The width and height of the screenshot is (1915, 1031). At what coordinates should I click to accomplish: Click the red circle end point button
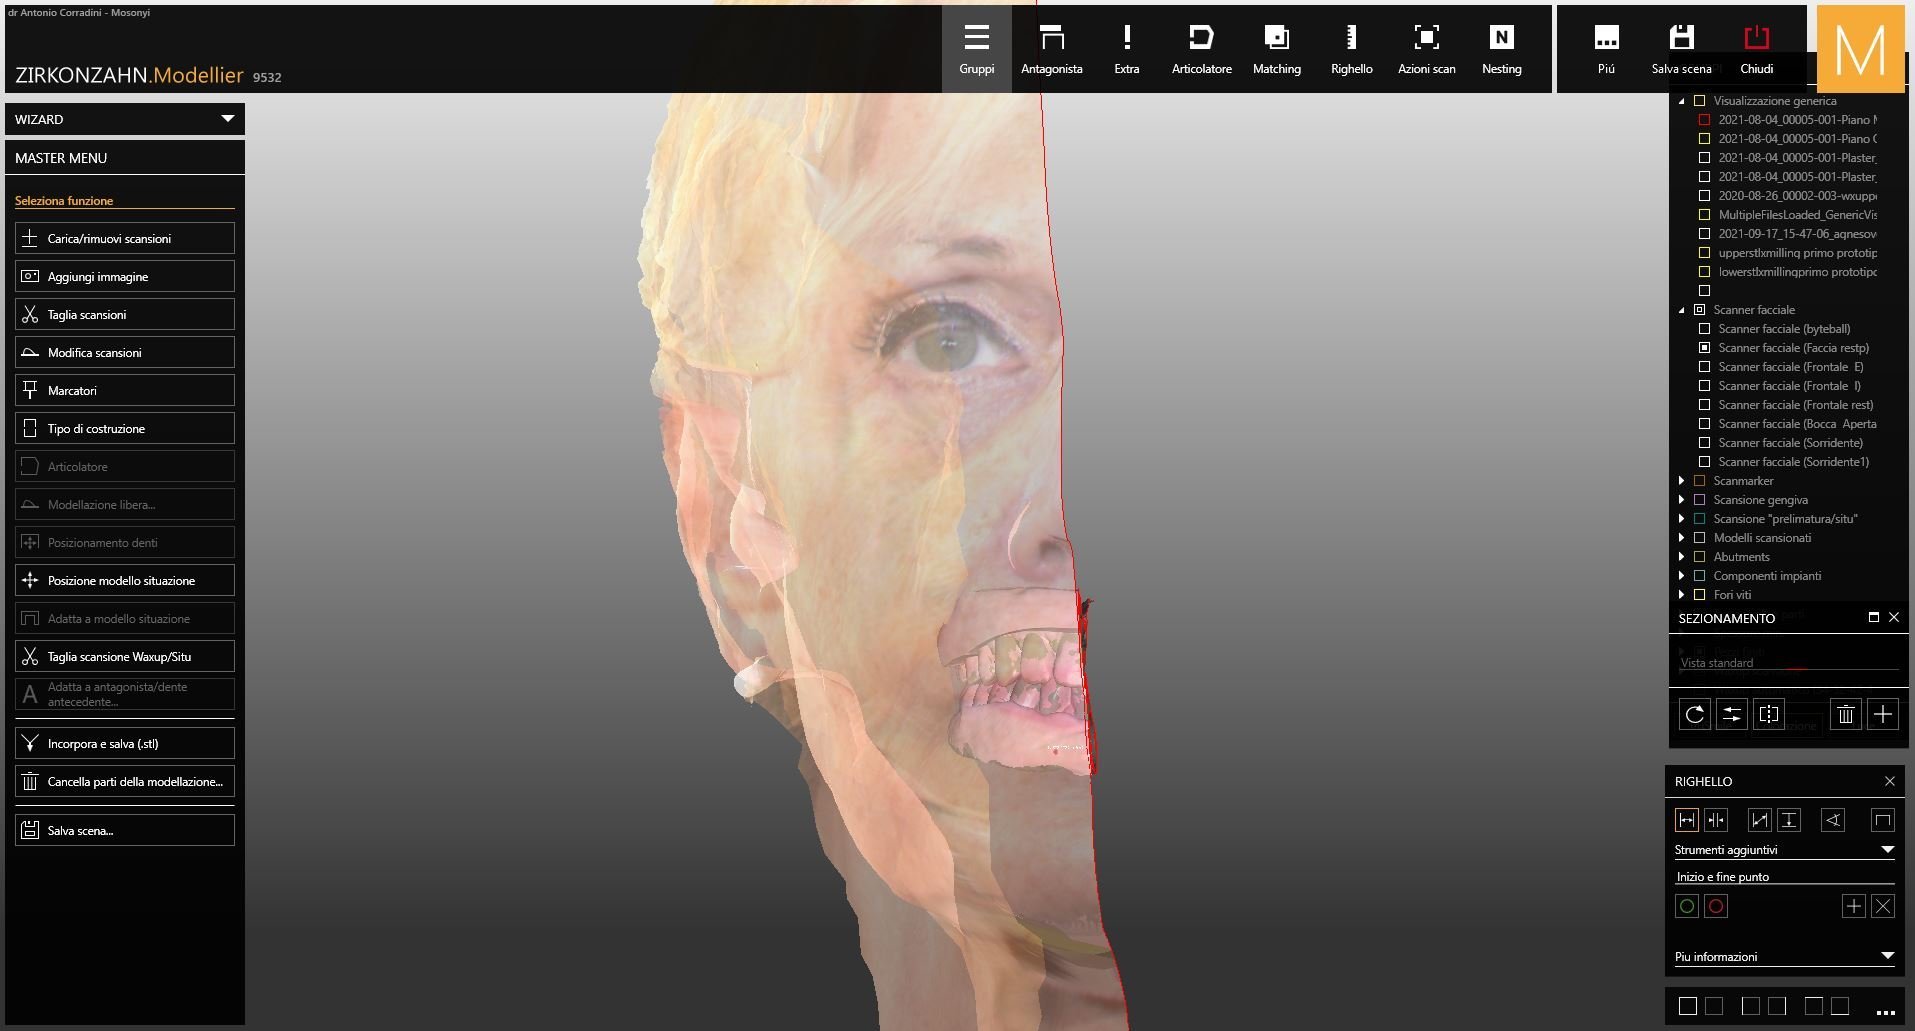[x=1716, y=906]
